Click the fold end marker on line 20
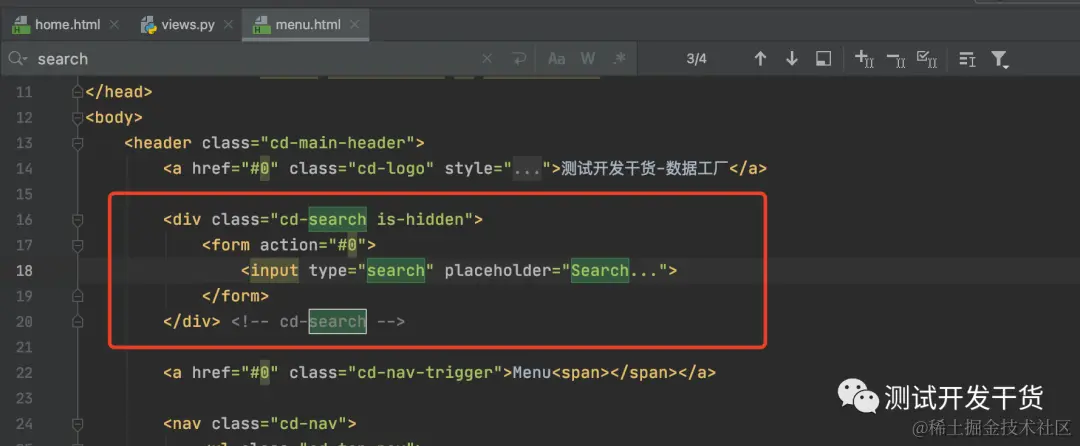 click(77, 321)
